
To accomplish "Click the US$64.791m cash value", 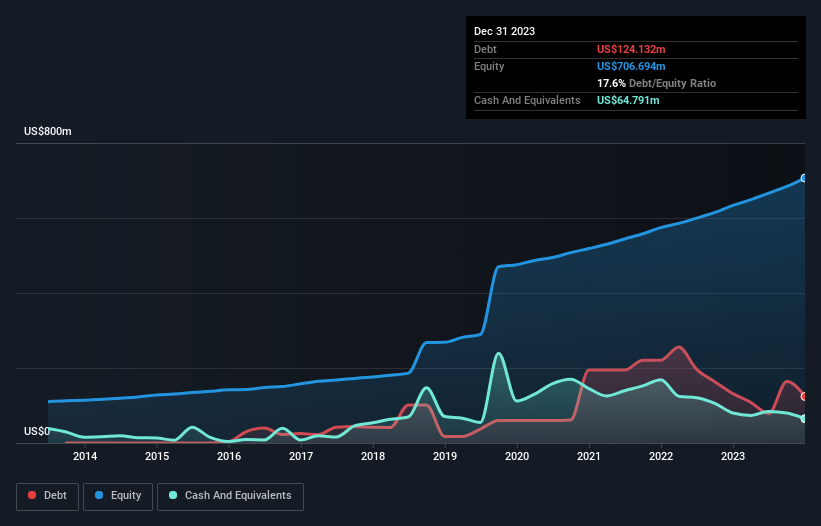I will pos(628,100).
